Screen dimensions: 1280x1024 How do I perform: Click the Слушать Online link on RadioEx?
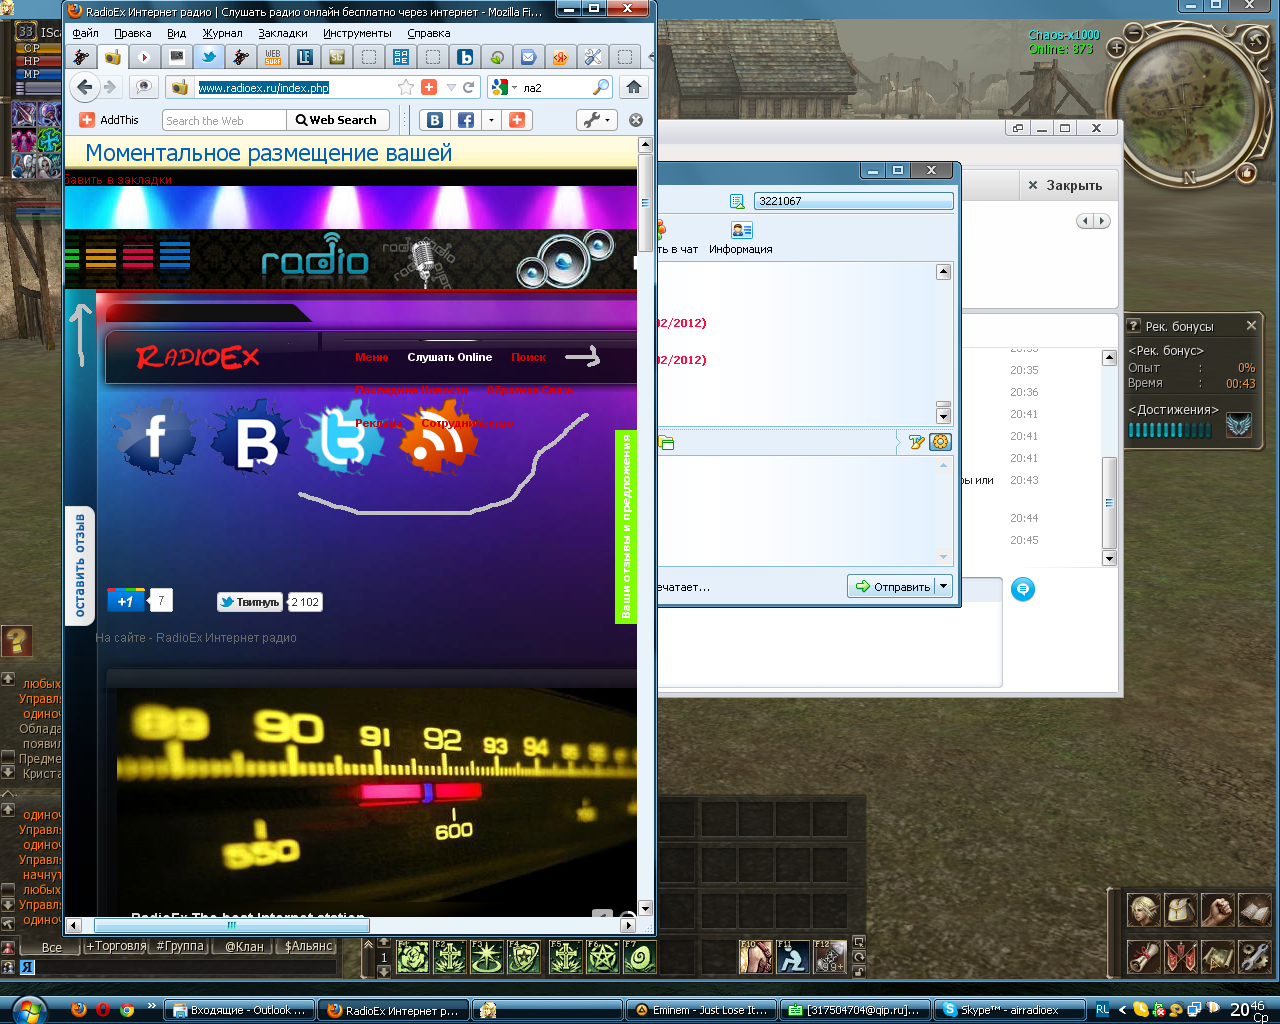click(450, 357)
